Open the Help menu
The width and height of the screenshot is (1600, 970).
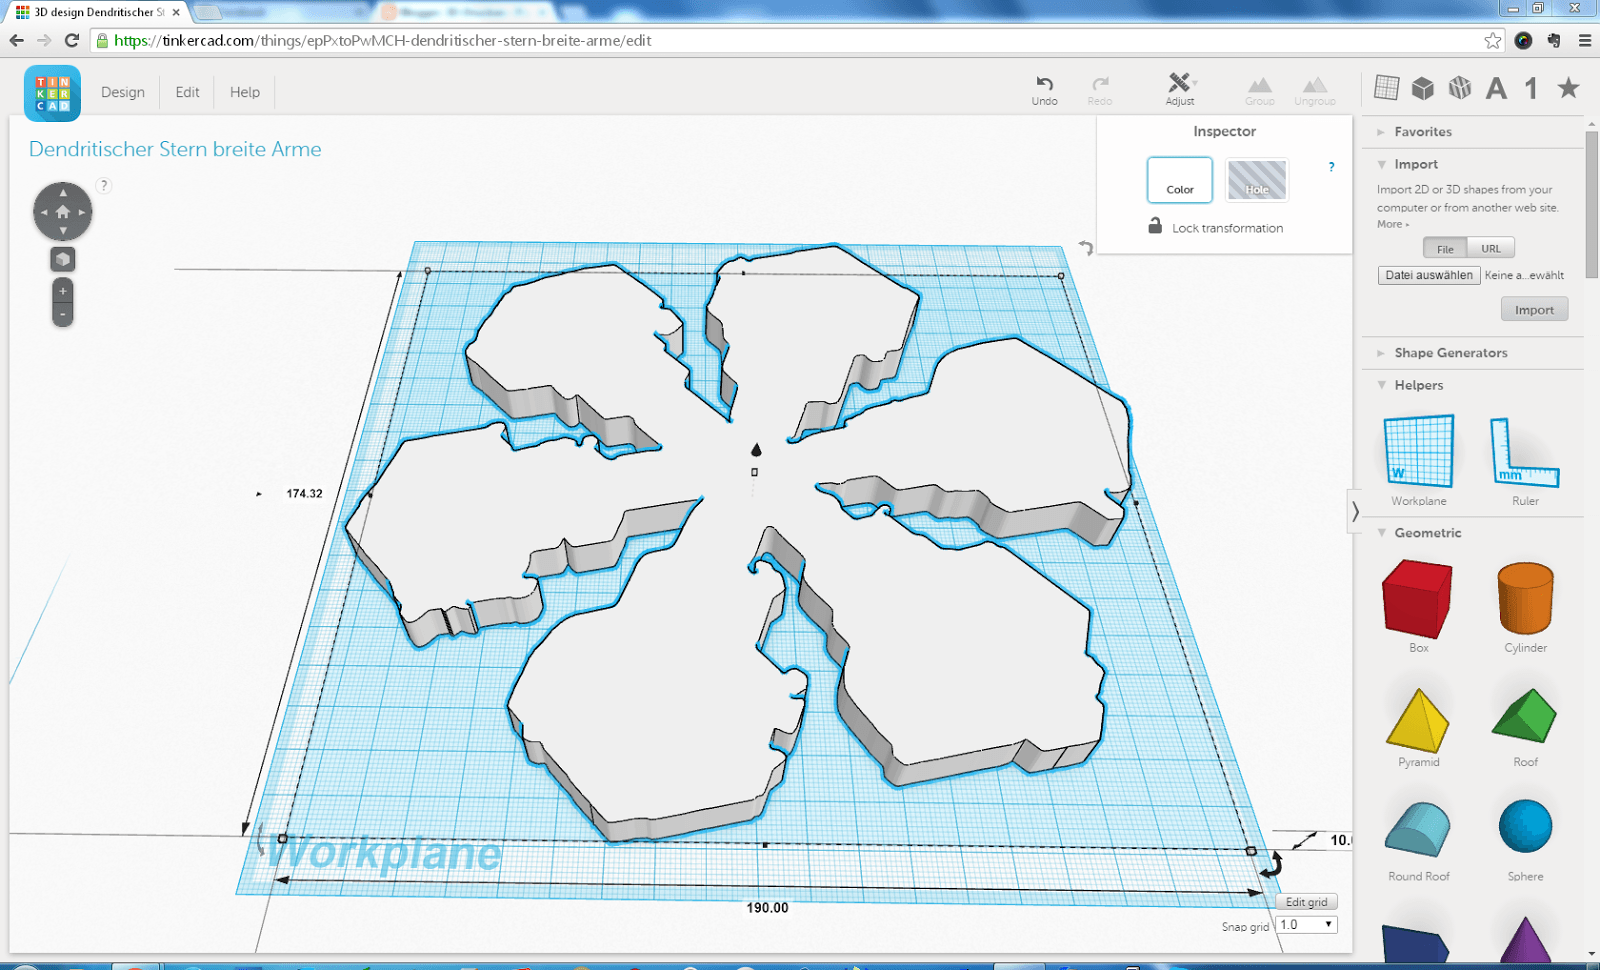[x=244, y=92]
